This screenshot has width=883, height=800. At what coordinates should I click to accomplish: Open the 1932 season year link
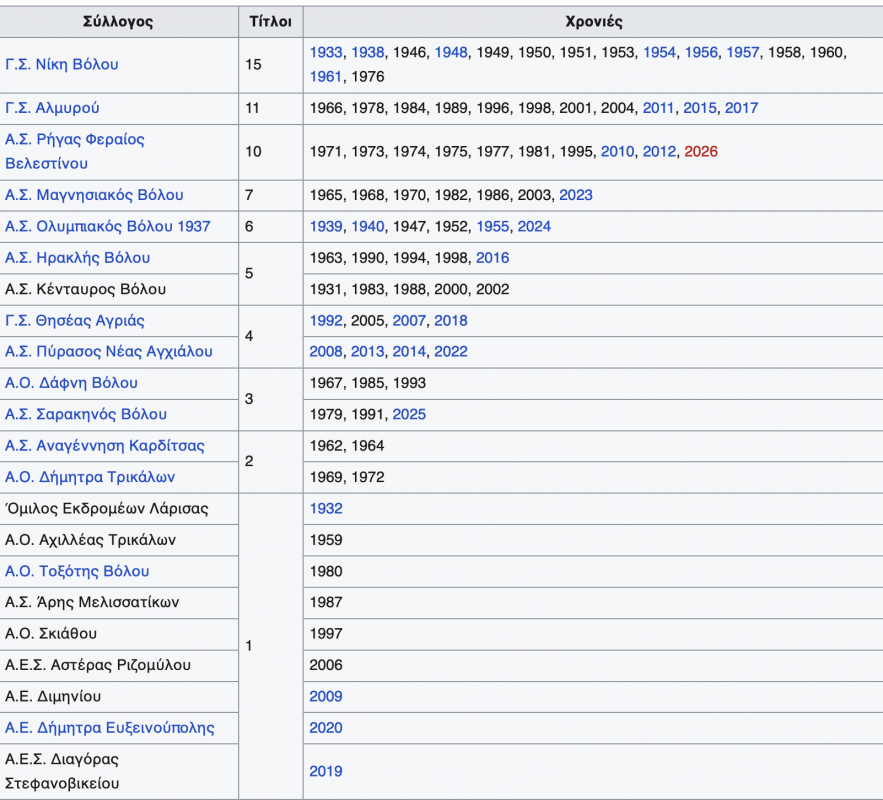pos(326,509)
